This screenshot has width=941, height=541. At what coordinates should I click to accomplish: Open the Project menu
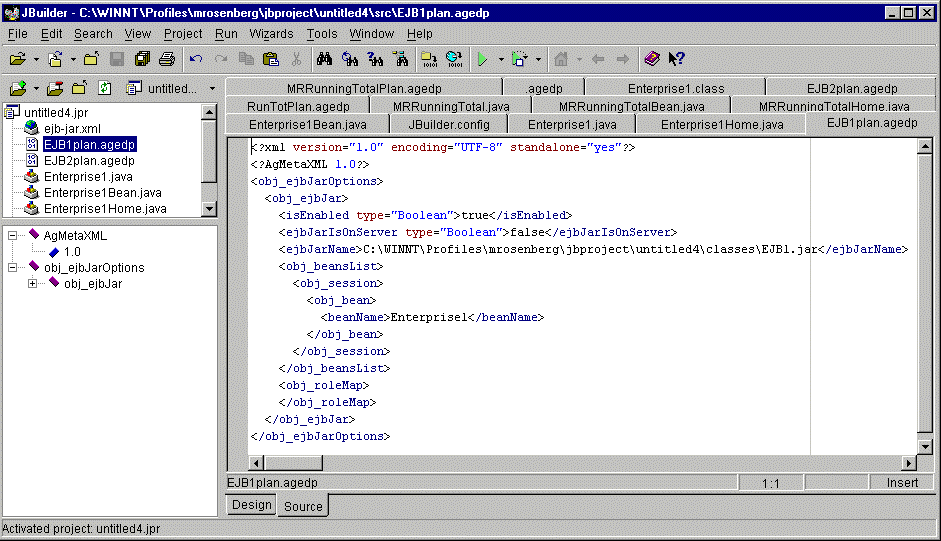tap(182, 34)
